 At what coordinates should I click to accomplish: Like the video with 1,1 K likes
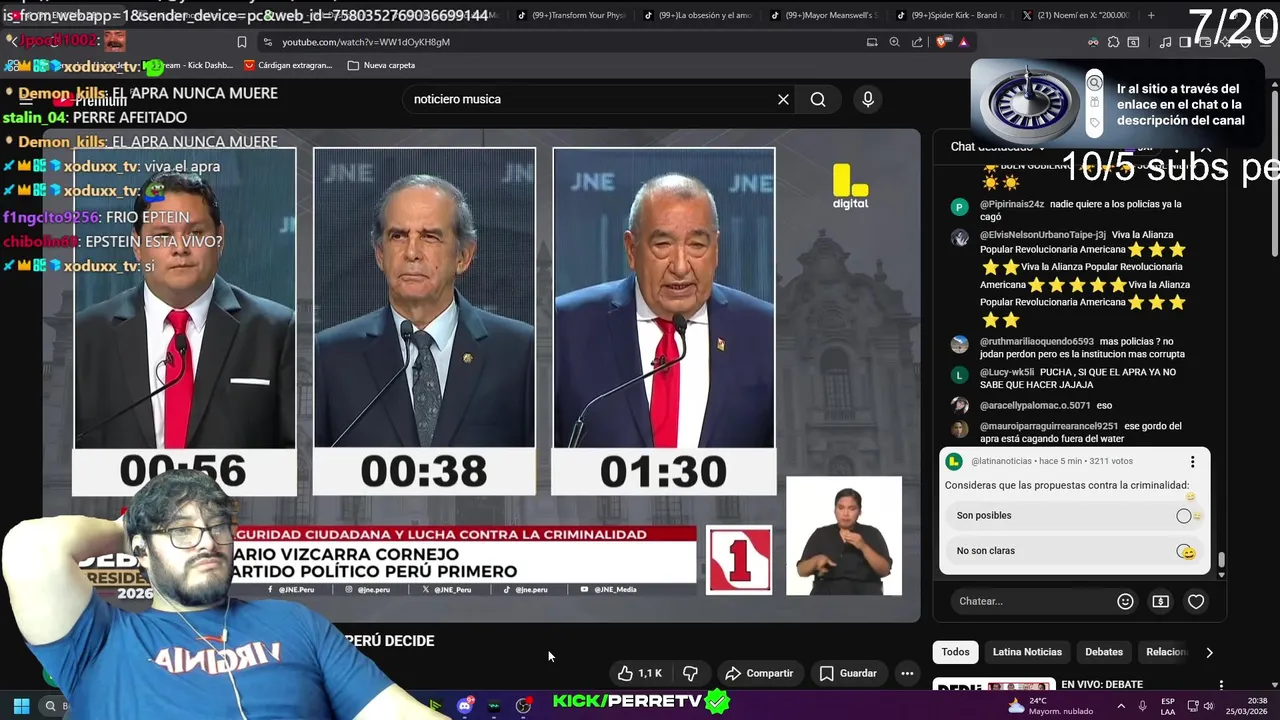click(x=640, y=673)
